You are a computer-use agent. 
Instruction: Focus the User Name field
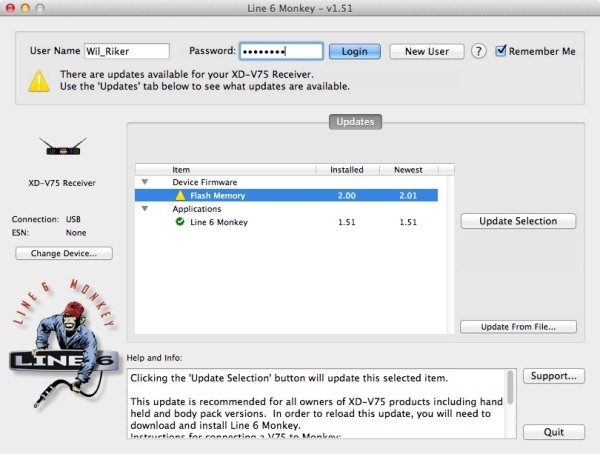coord(127,51)
